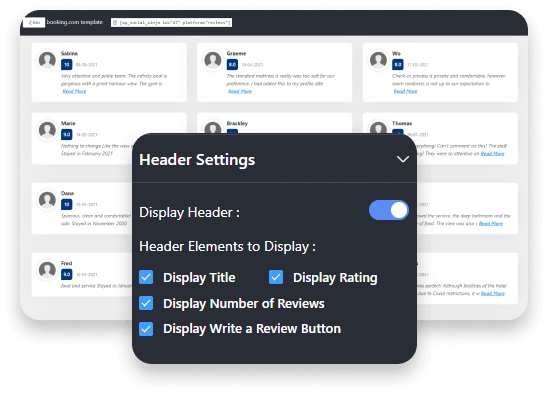Click the booking.com template title
Screen dimensions: 548x394
tap(75, 22)
